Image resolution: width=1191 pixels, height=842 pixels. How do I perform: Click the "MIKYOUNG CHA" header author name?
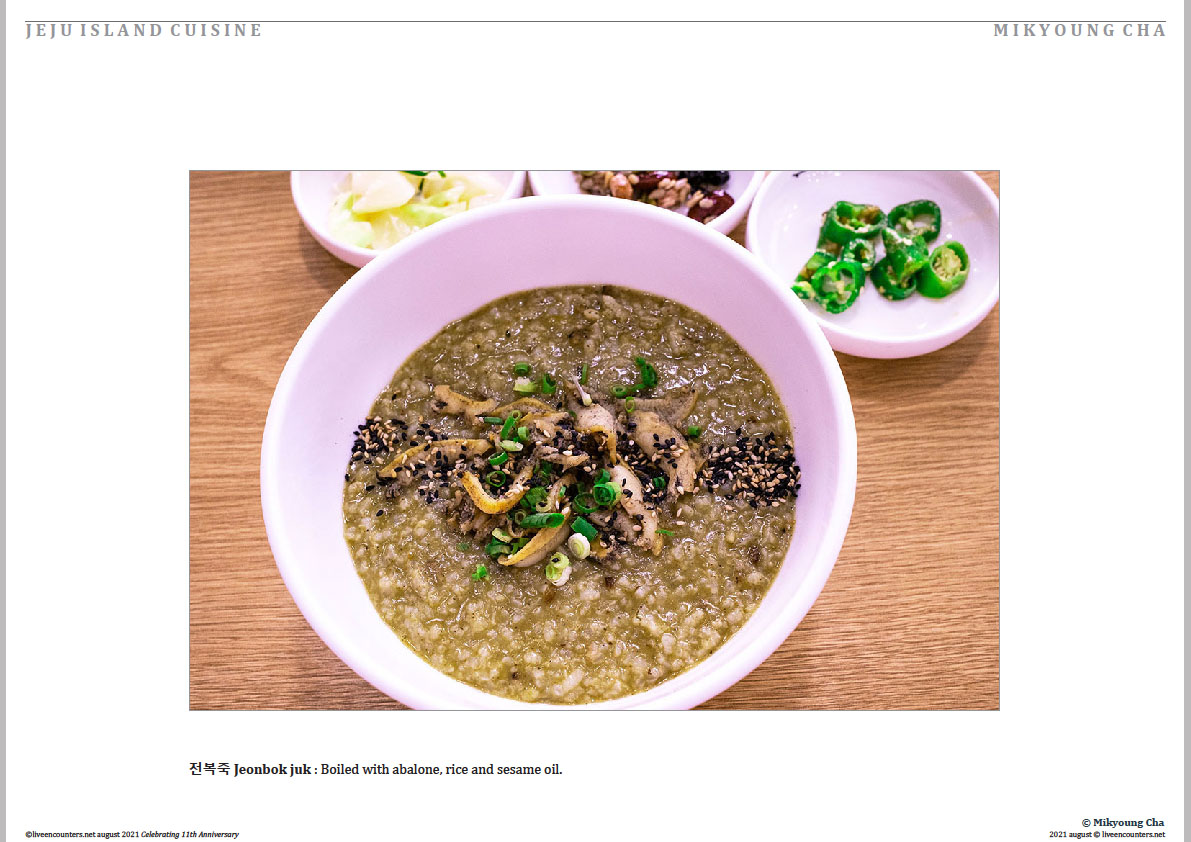(x=1079, y=30)
